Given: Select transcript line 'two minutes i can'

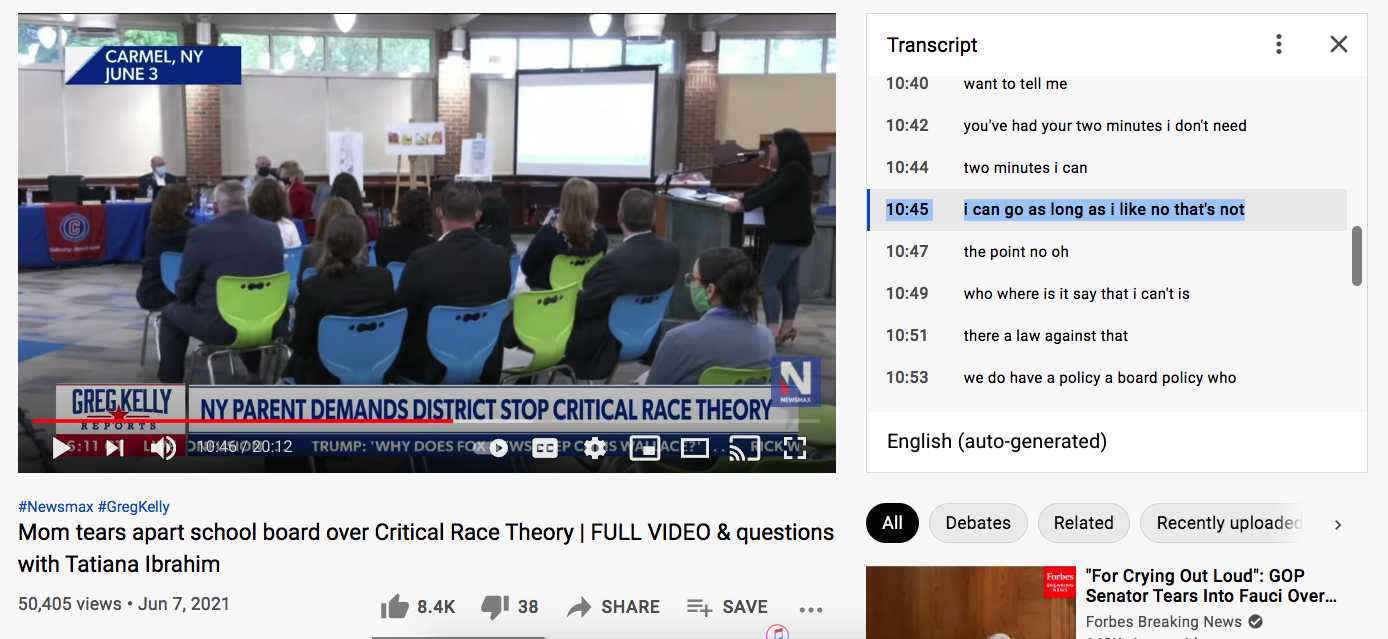Looking at the screenshot, I should 1107,168.
